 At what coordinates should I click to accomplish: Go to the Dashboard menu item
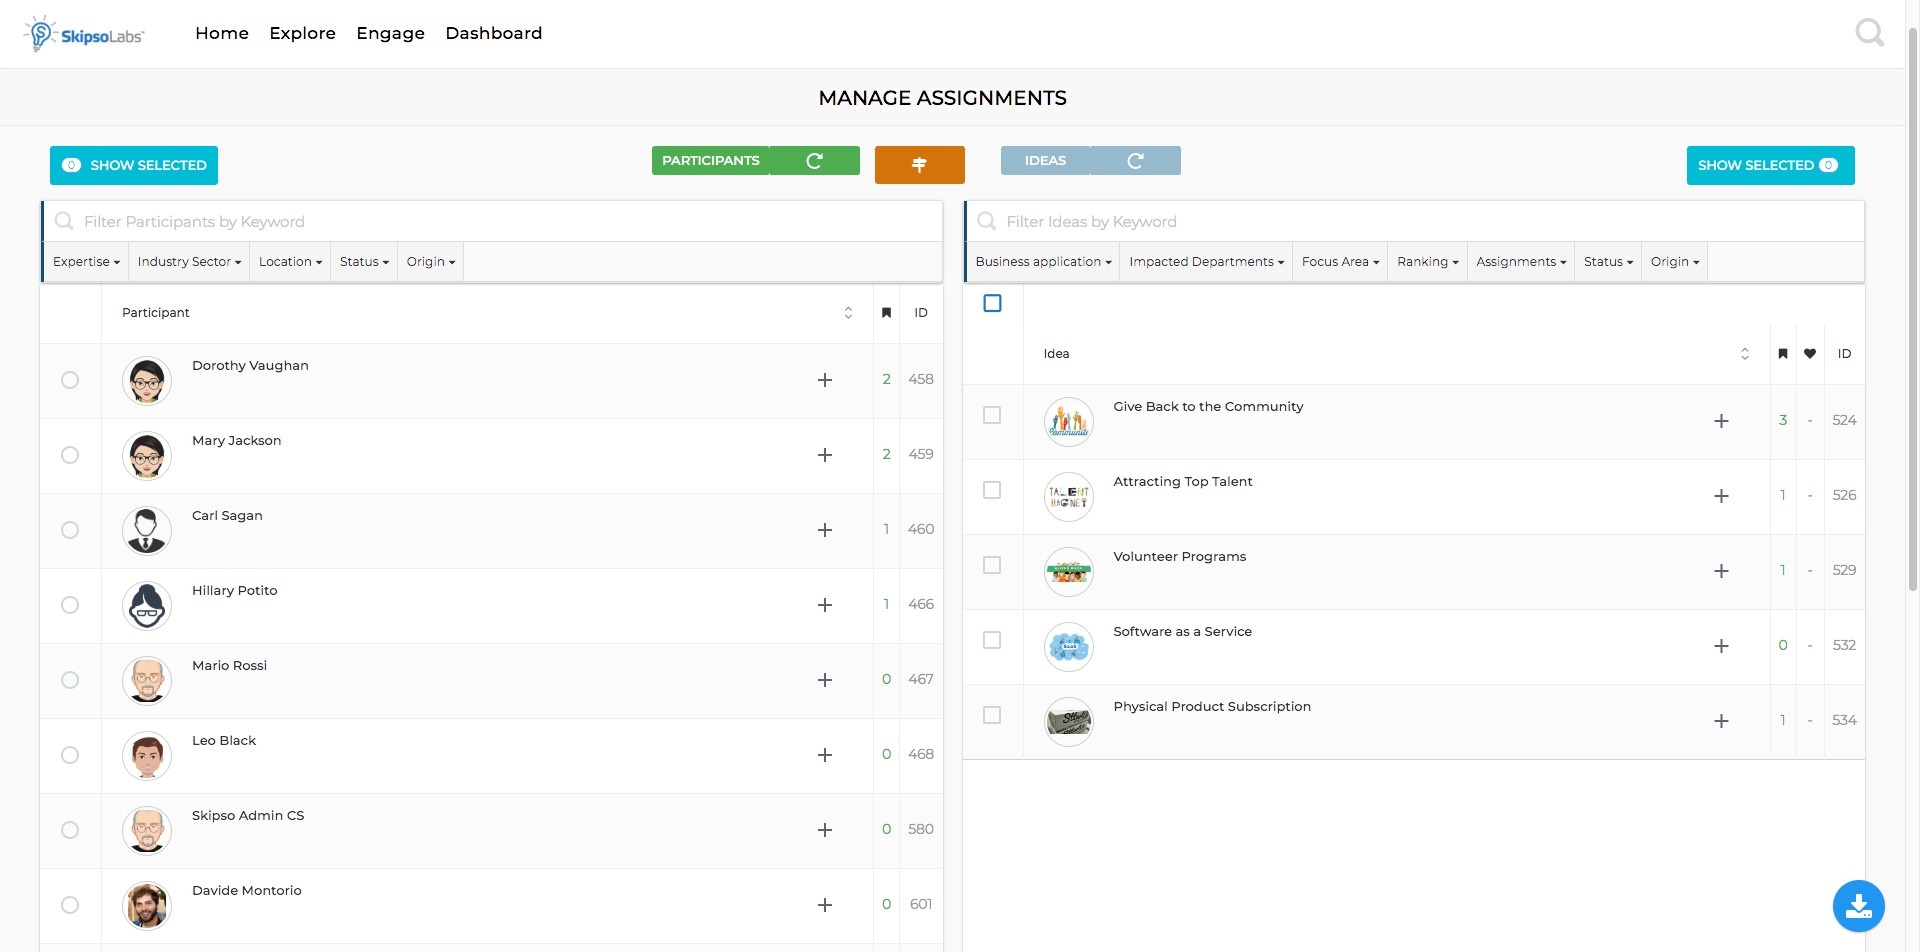pyautogui.click(x=493, y=33)
